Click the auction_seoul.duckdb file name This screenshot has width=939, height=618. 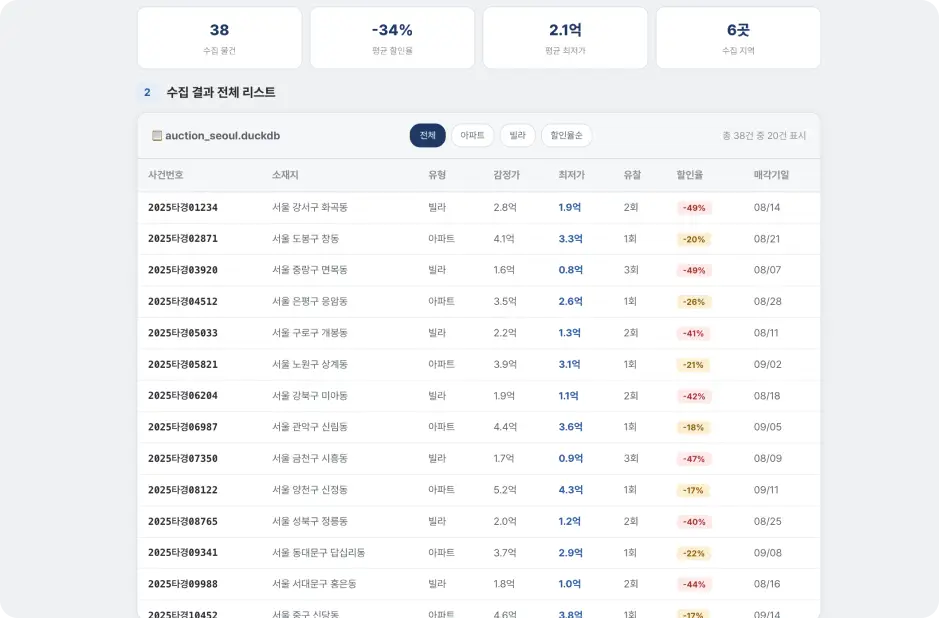[x=223, y=136]
